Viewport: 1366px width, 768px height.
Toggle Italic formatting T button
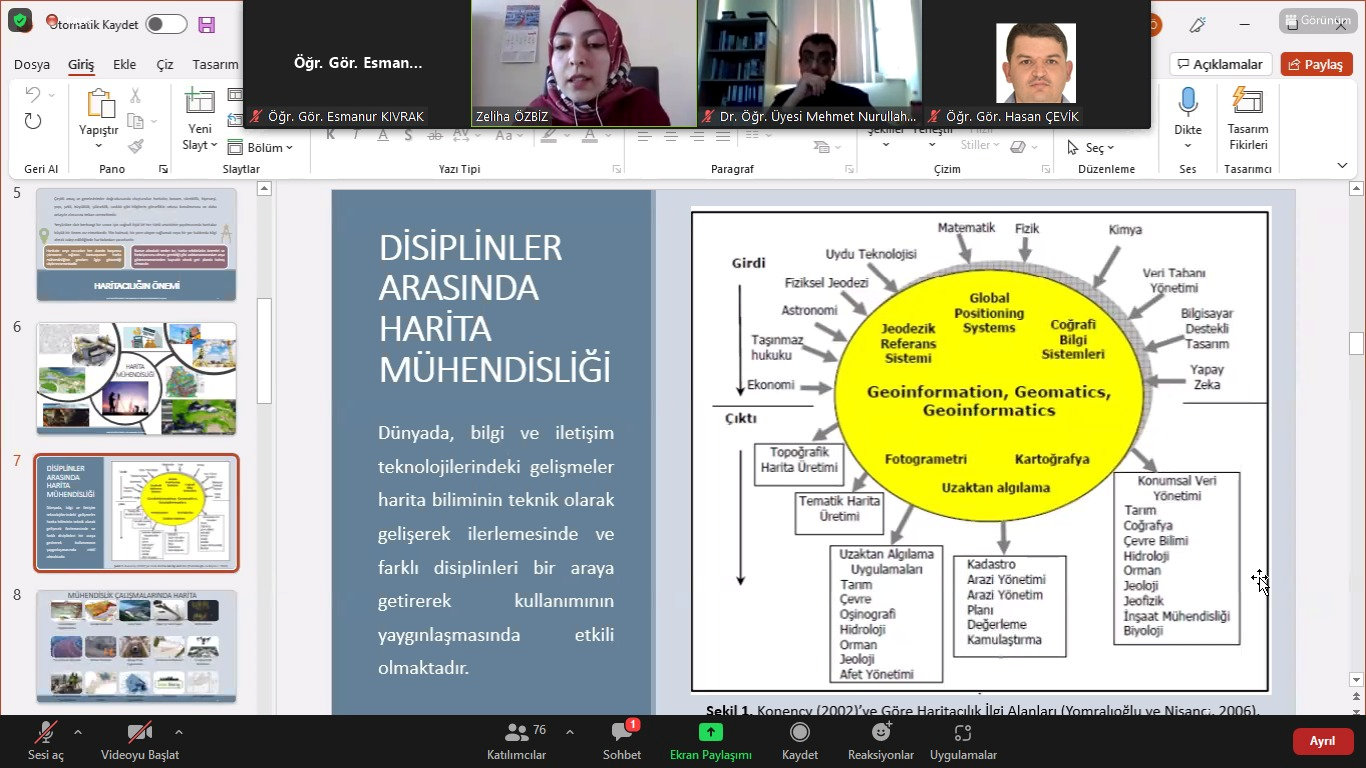[357, 136]
